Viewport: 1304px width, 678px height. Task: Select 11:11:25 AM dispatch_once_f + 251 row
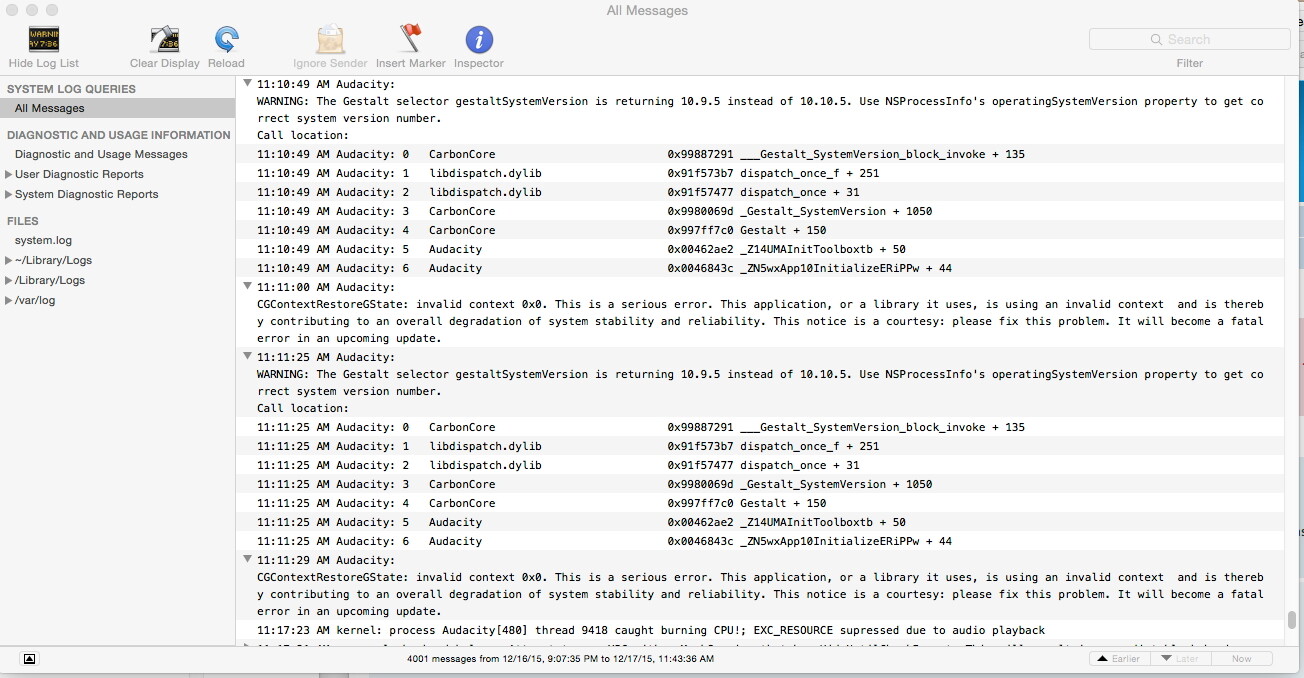(x=760, y=446)
